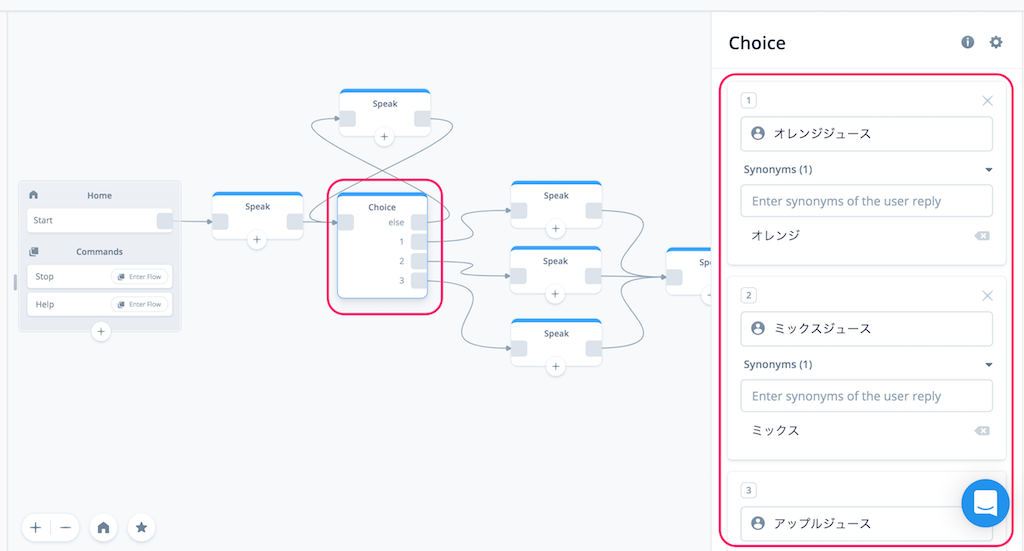Zoom out with the minus canvas button
This screenshot has height=551, width=1024.
[x=65, y=527]
